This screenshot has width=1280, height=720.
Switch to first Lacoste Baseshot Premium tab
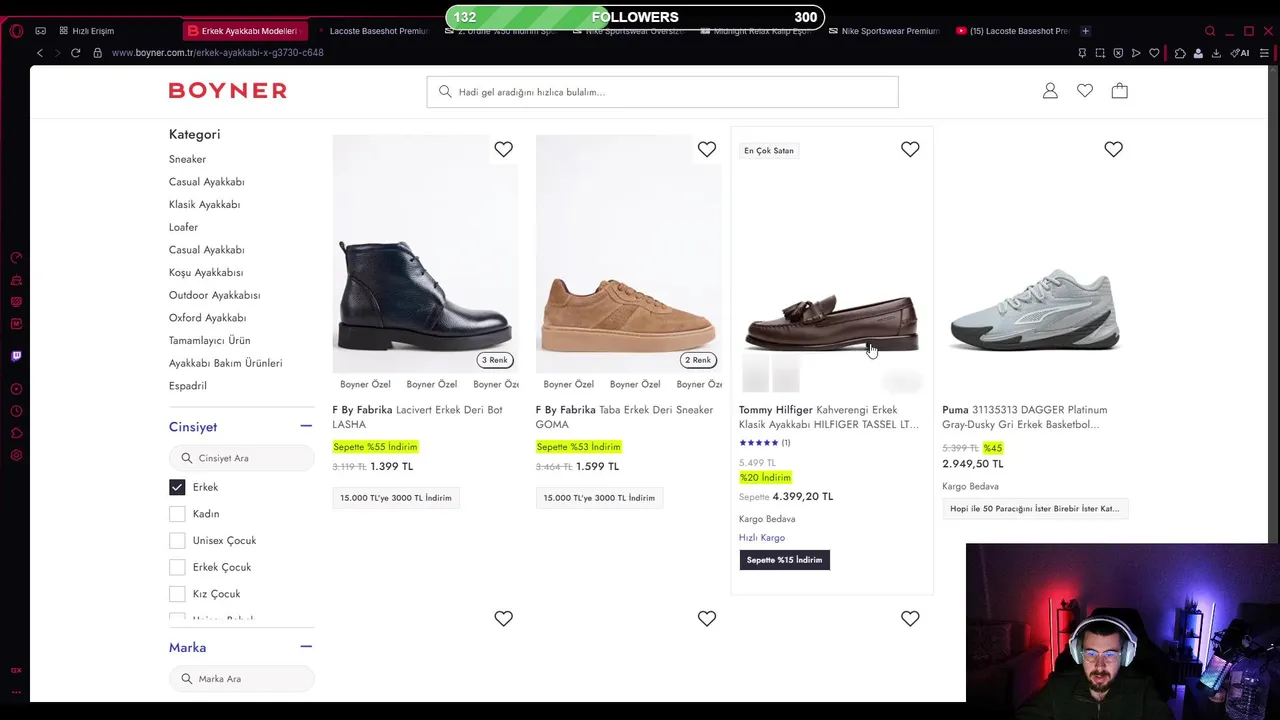373,31
